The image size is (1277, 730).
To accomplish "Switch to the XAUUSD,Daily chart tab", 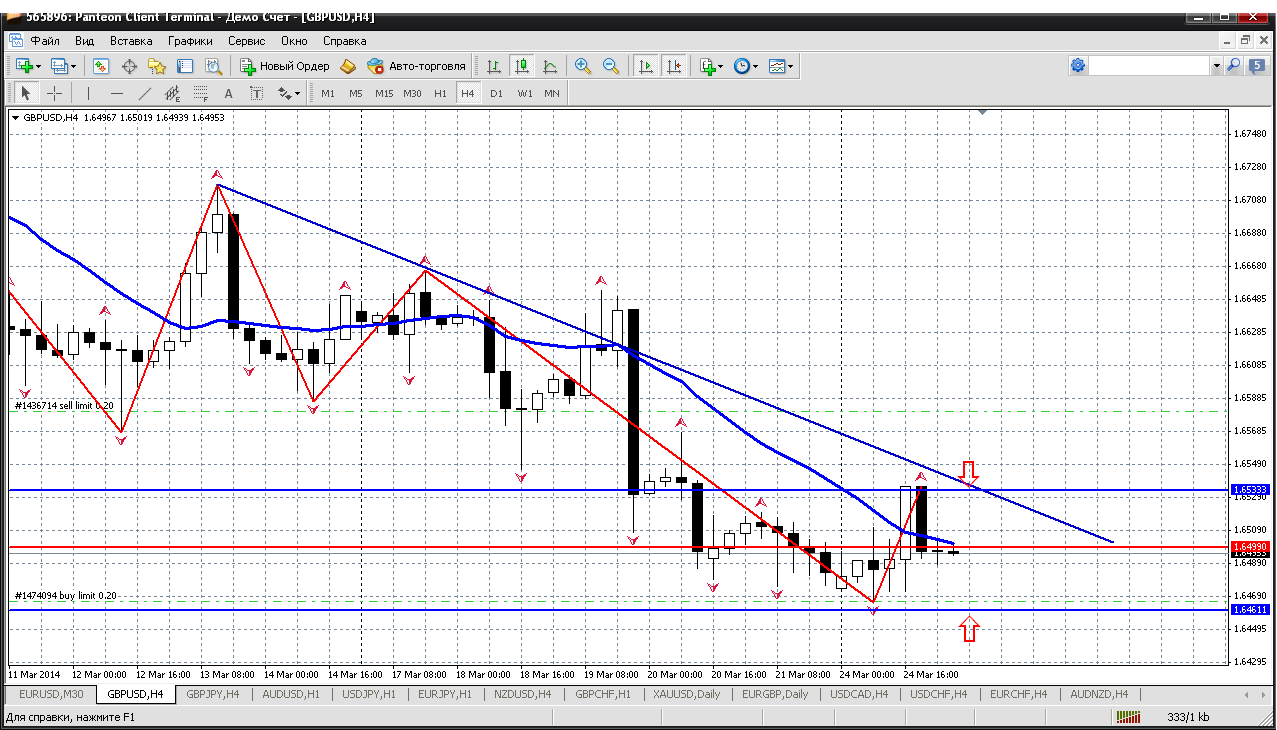I will point(686,694).
